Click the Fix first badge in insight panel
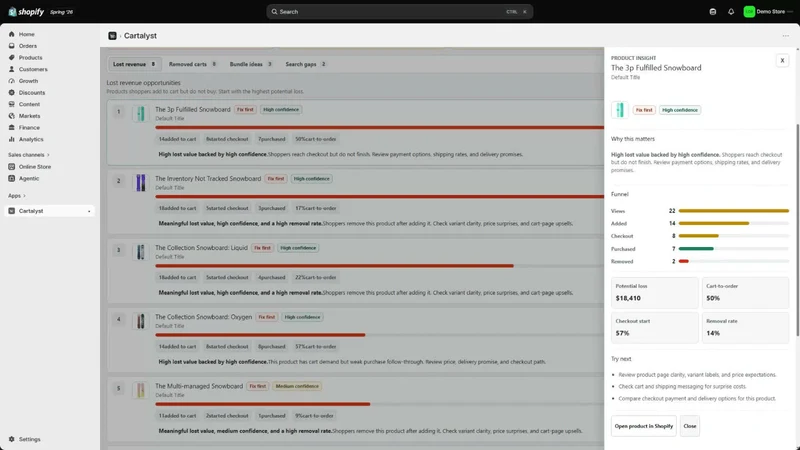Image resolution: width=800 pixels, height=450 pixels. pyautogui.click(x=644, y=110)
